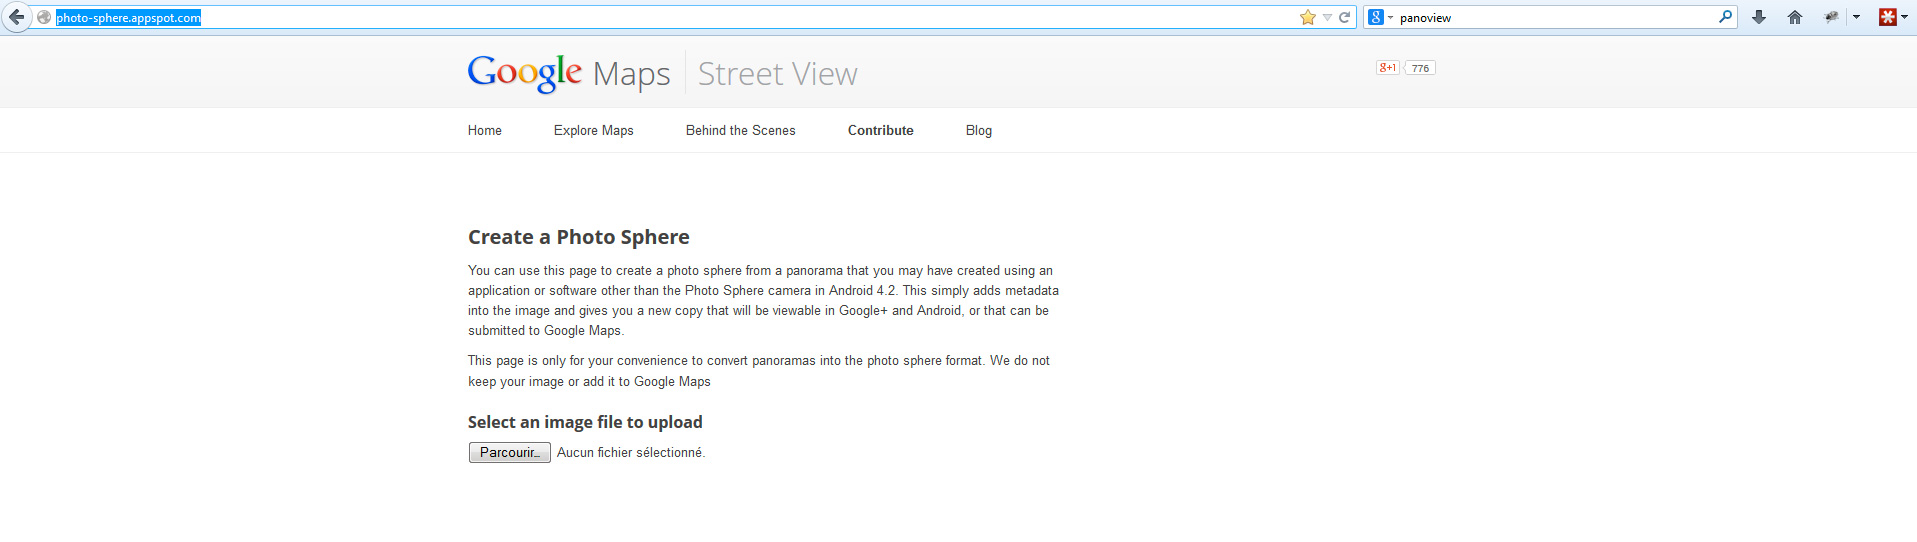Open the Blog link
Screen dimensions: 1917x542
click(x=979, y=130)
